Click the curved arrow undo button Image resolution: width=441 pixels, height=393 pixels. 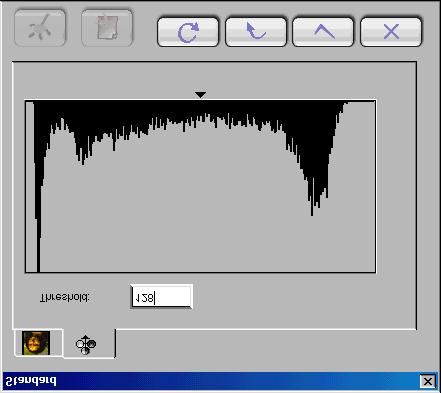256,32
